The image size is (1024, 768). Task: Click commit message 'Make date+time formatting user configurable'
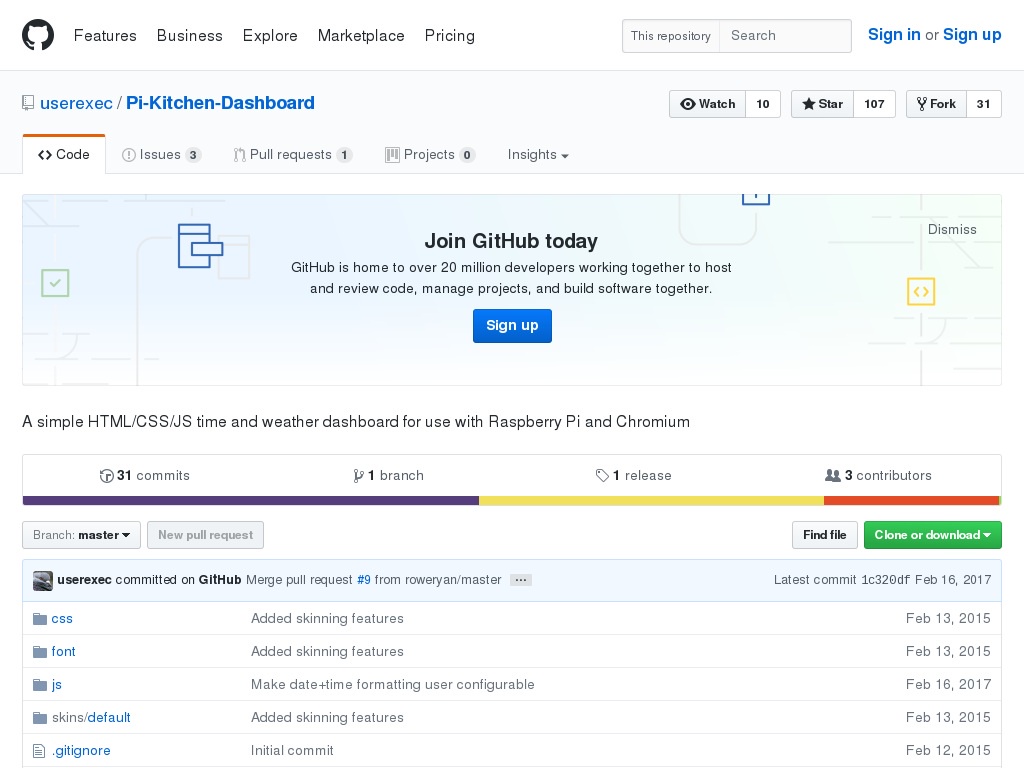(392, 684)
